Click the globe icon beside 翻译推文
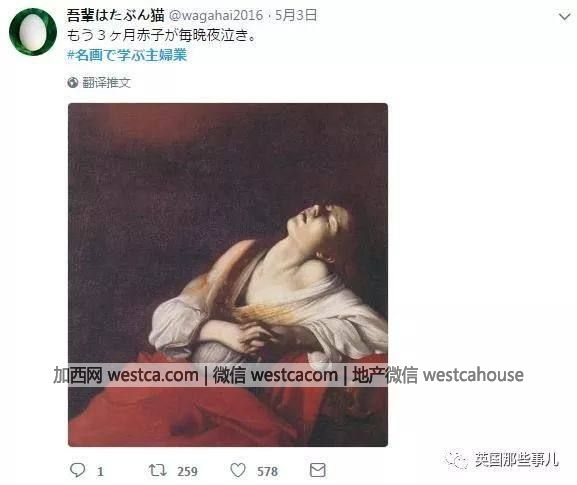Viewport: 577px width, 485px height. click(x=72, y=82)
